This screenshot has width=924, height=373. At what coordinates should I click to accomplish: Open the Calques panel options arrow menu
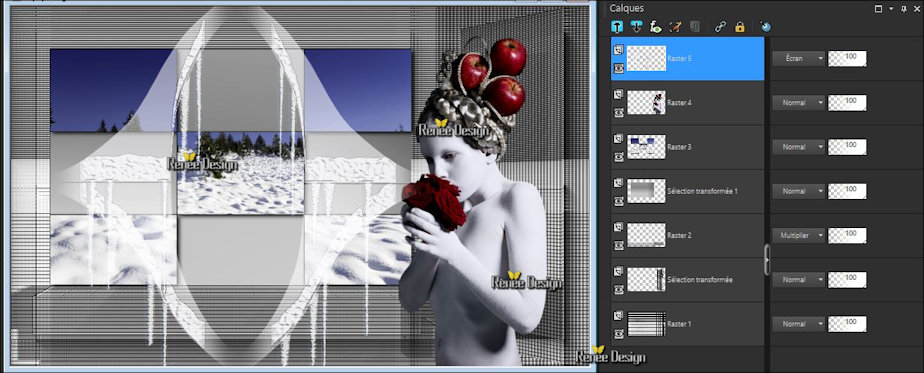[891, 8]
